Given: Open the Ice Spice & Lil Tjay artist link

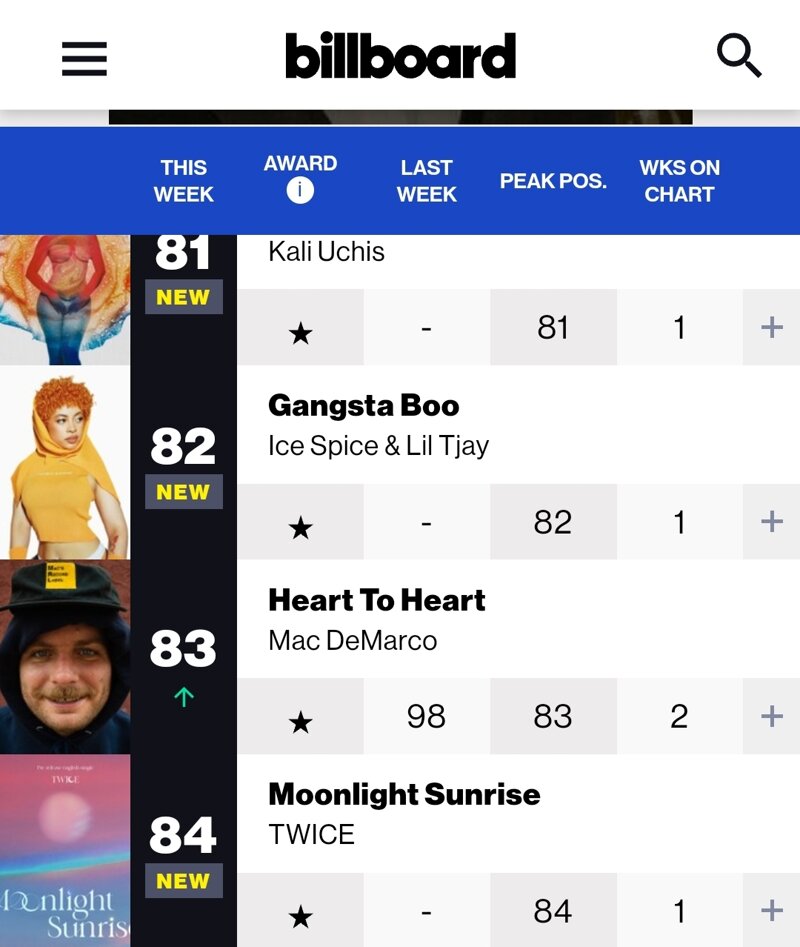Looking at the screenshot, I should coord(379,446).
